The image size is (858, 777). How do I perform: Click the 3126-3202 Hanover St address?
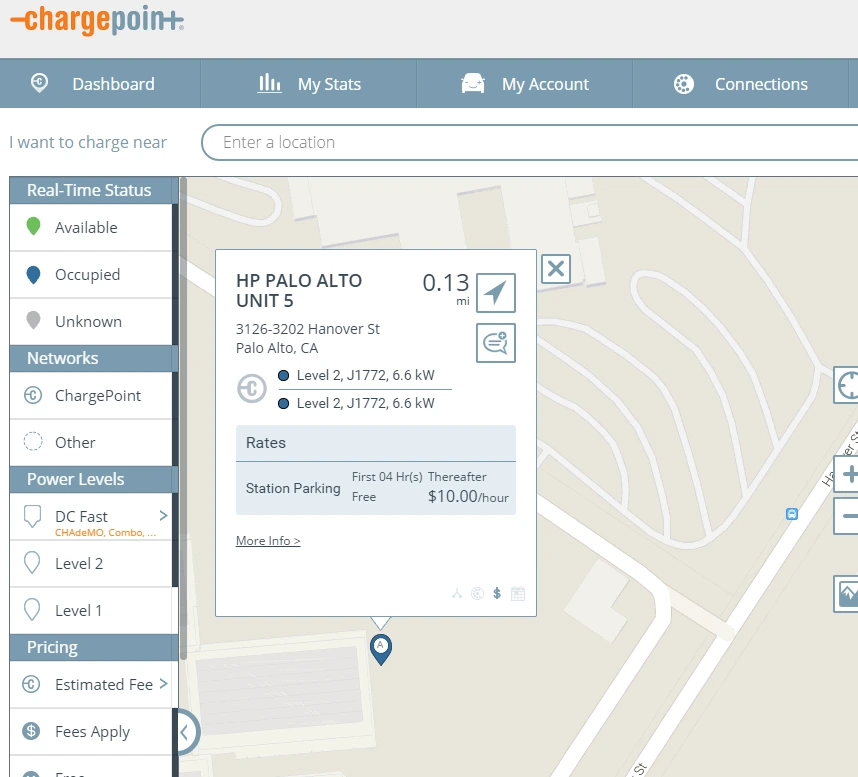tap(308, 329)
